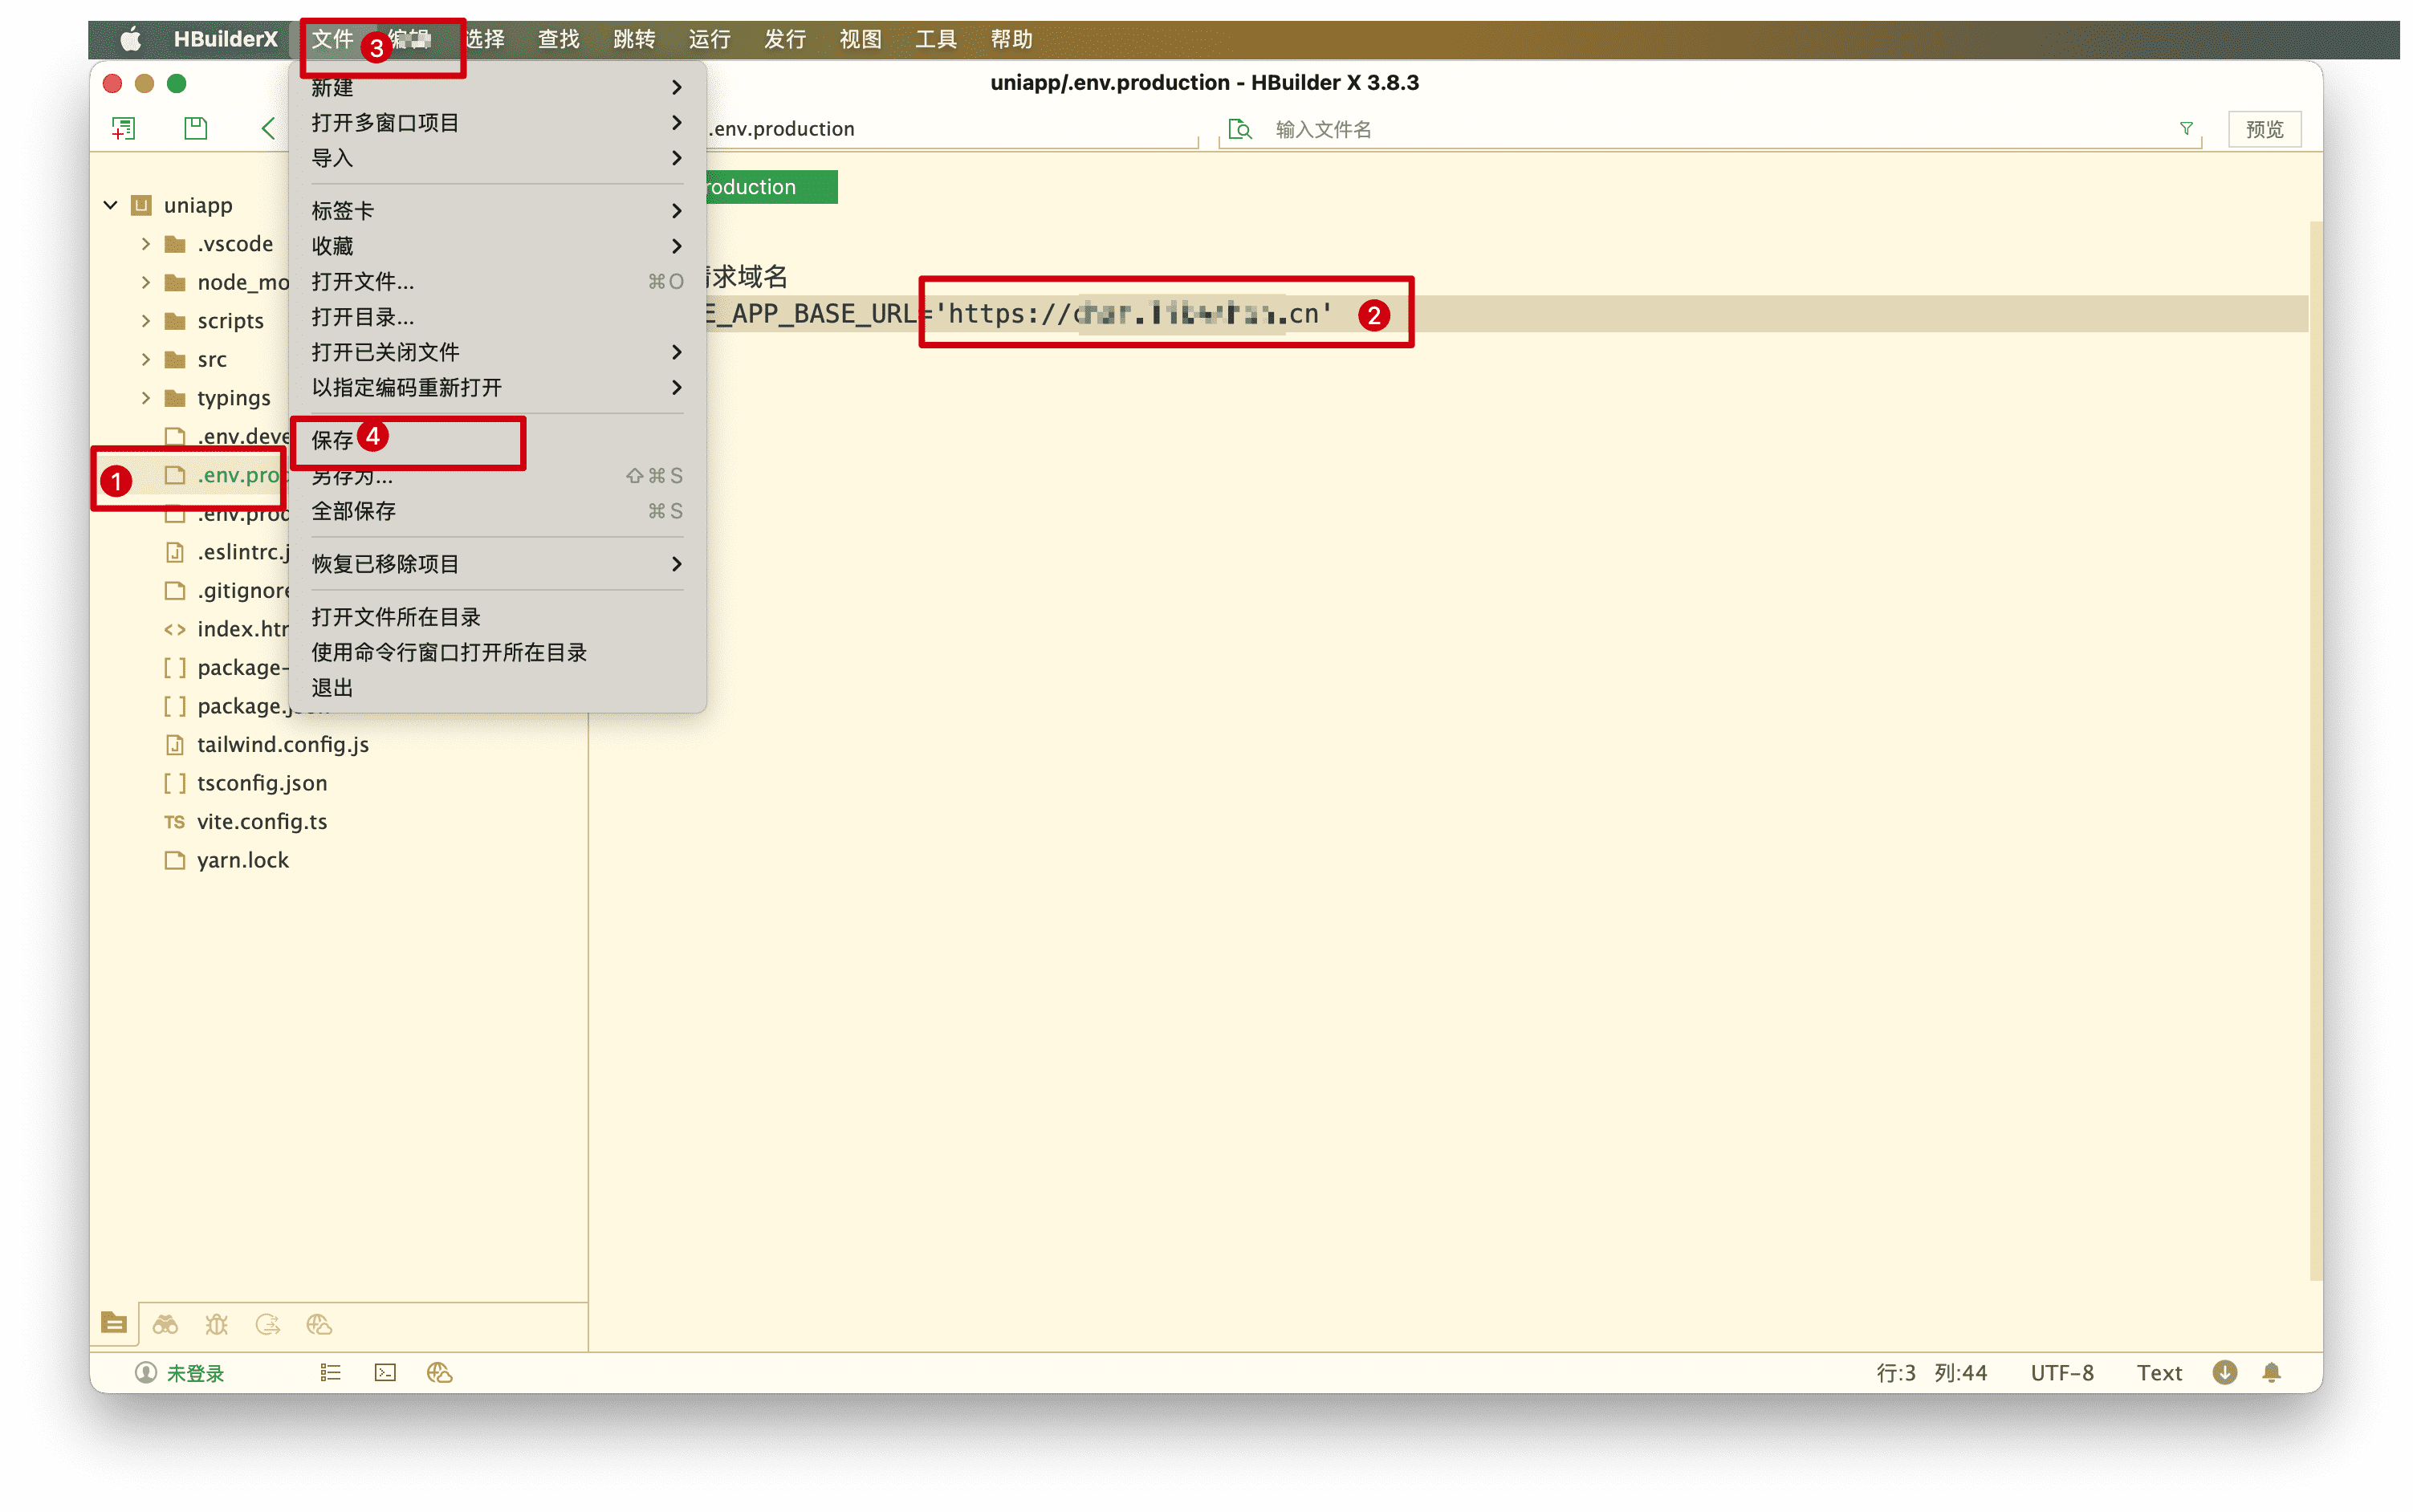Click the vite.config.ts TS file icon
Viewport: 2413px width, 1512px height.
(x=175, y=822)
